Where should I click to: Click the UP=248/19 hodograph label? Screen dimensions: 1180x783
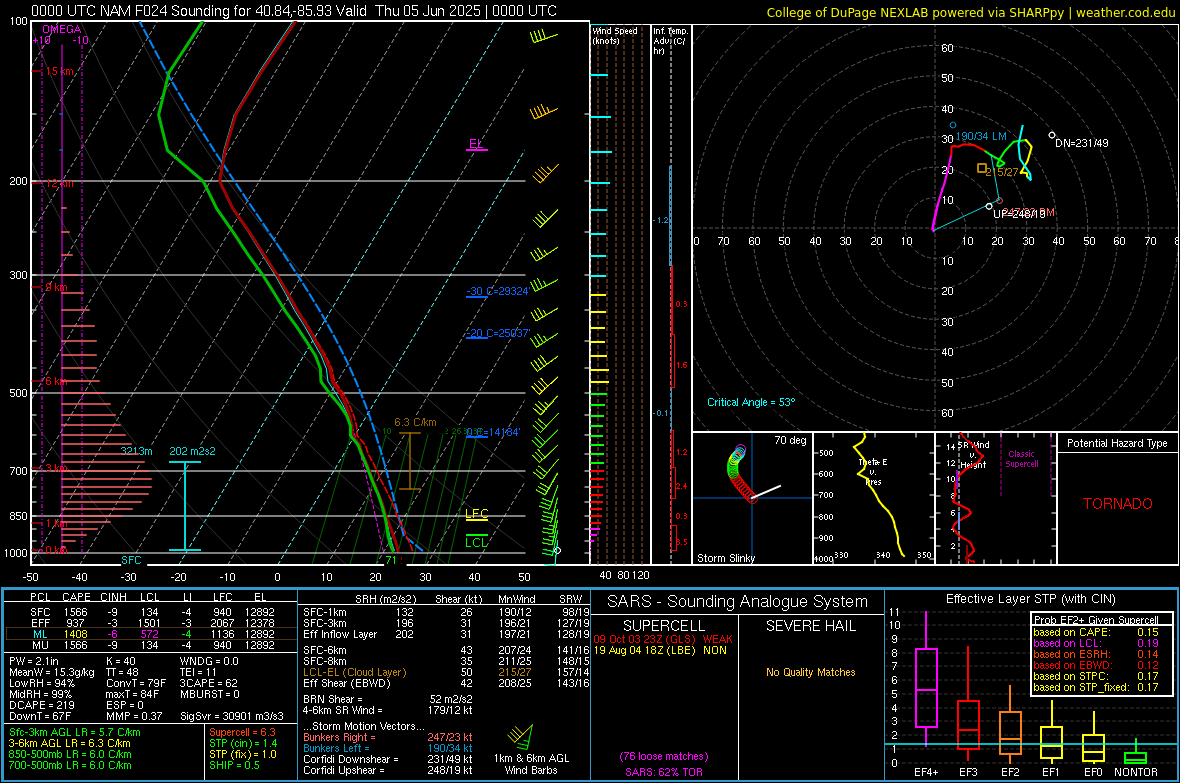[1019, 214]
